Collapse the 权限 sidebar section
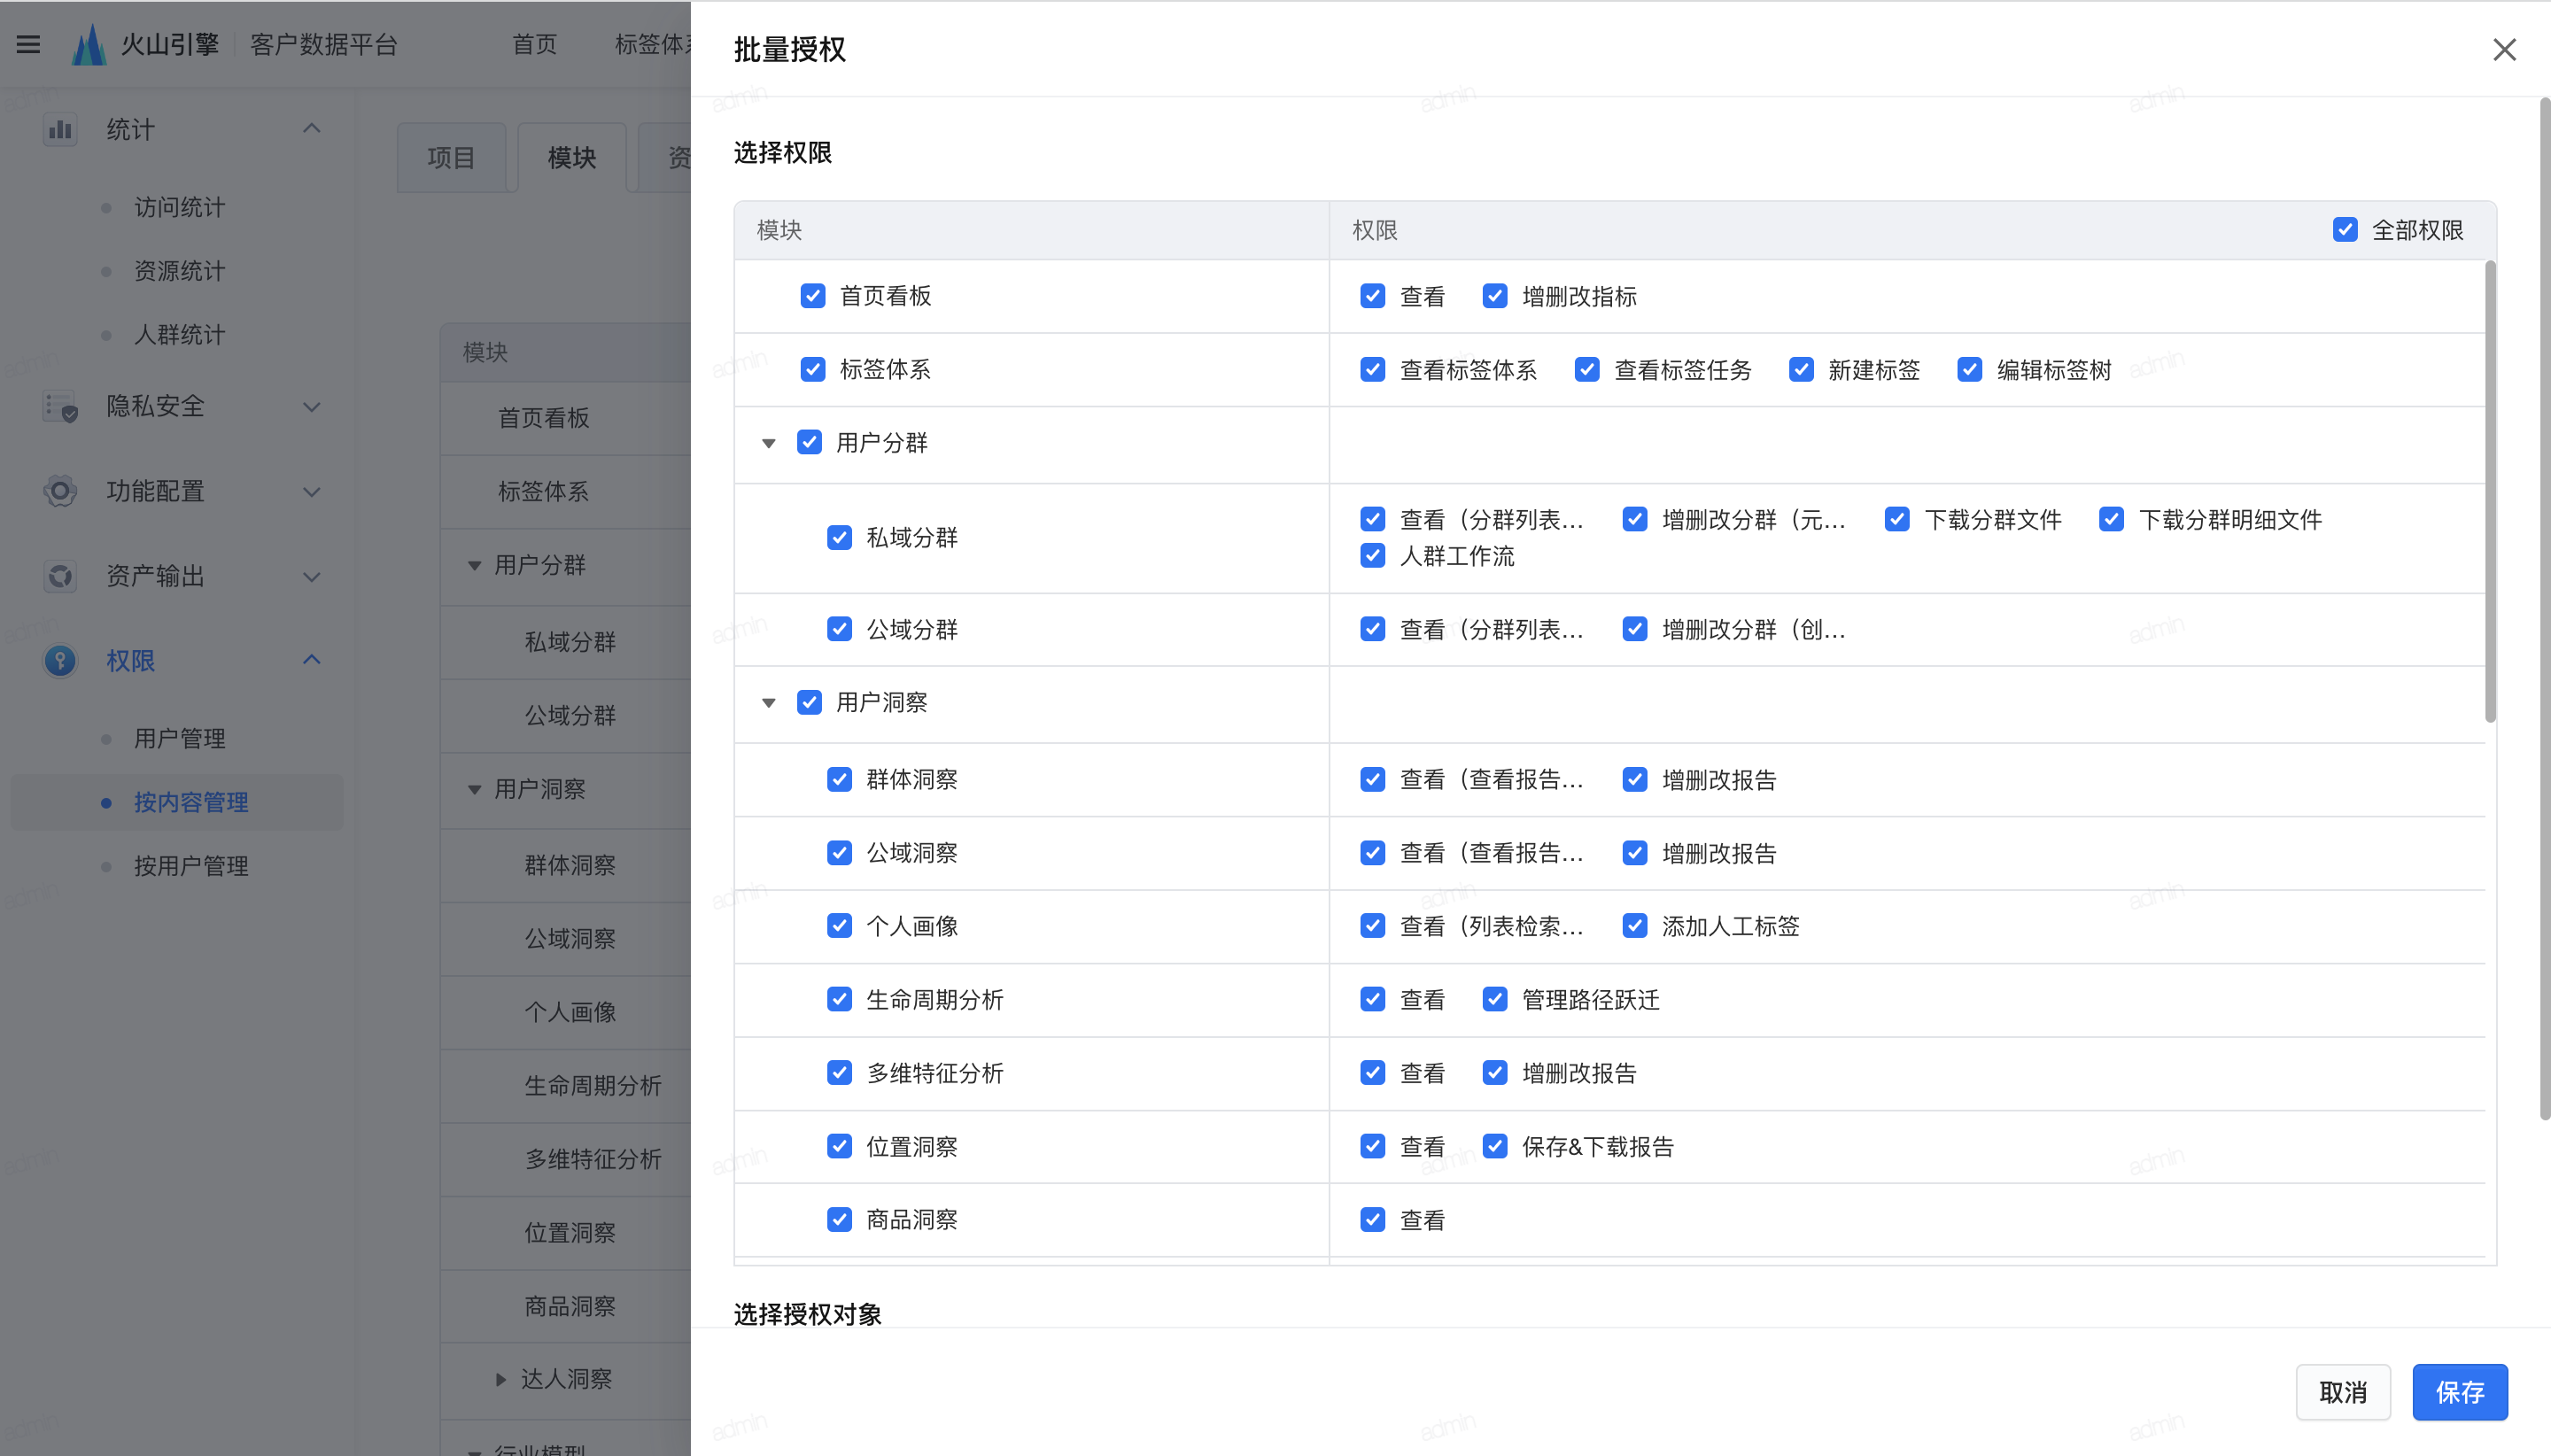Image resolution: width=2551 pixels, height=1456 pixels. 312,660
